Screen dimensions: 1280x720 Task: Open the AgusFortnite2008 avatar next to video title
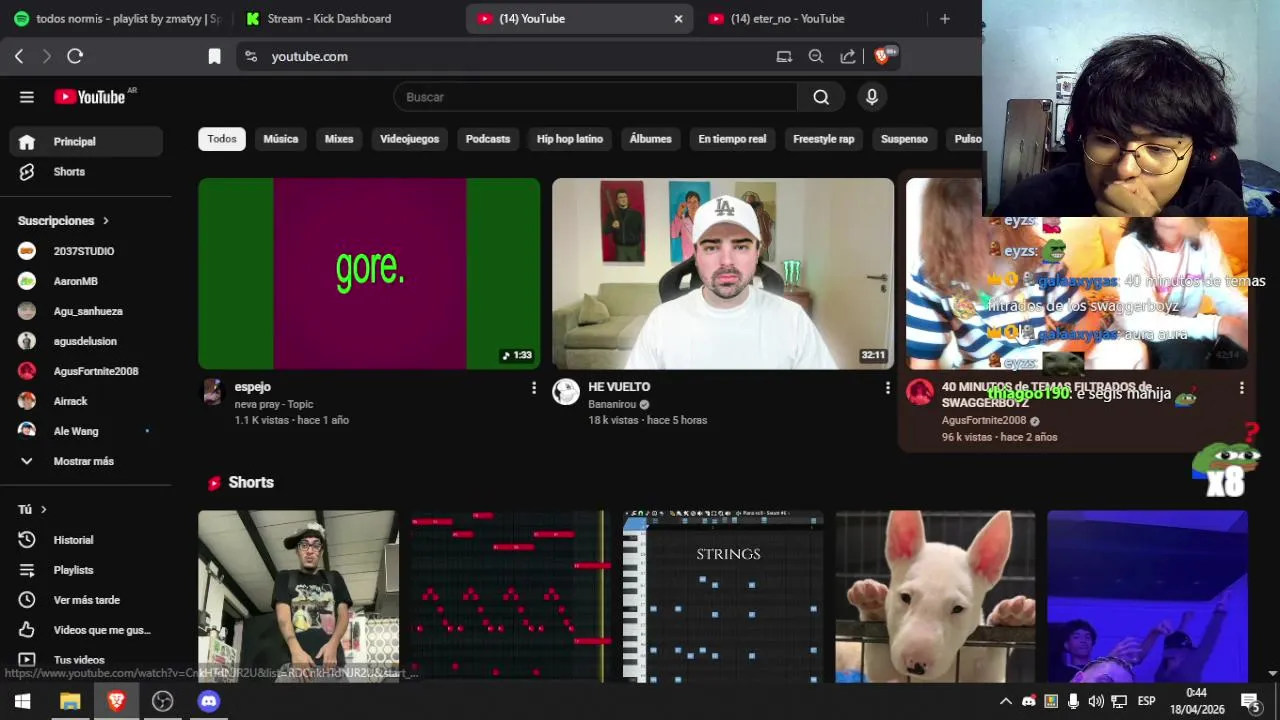coord(920,392)
